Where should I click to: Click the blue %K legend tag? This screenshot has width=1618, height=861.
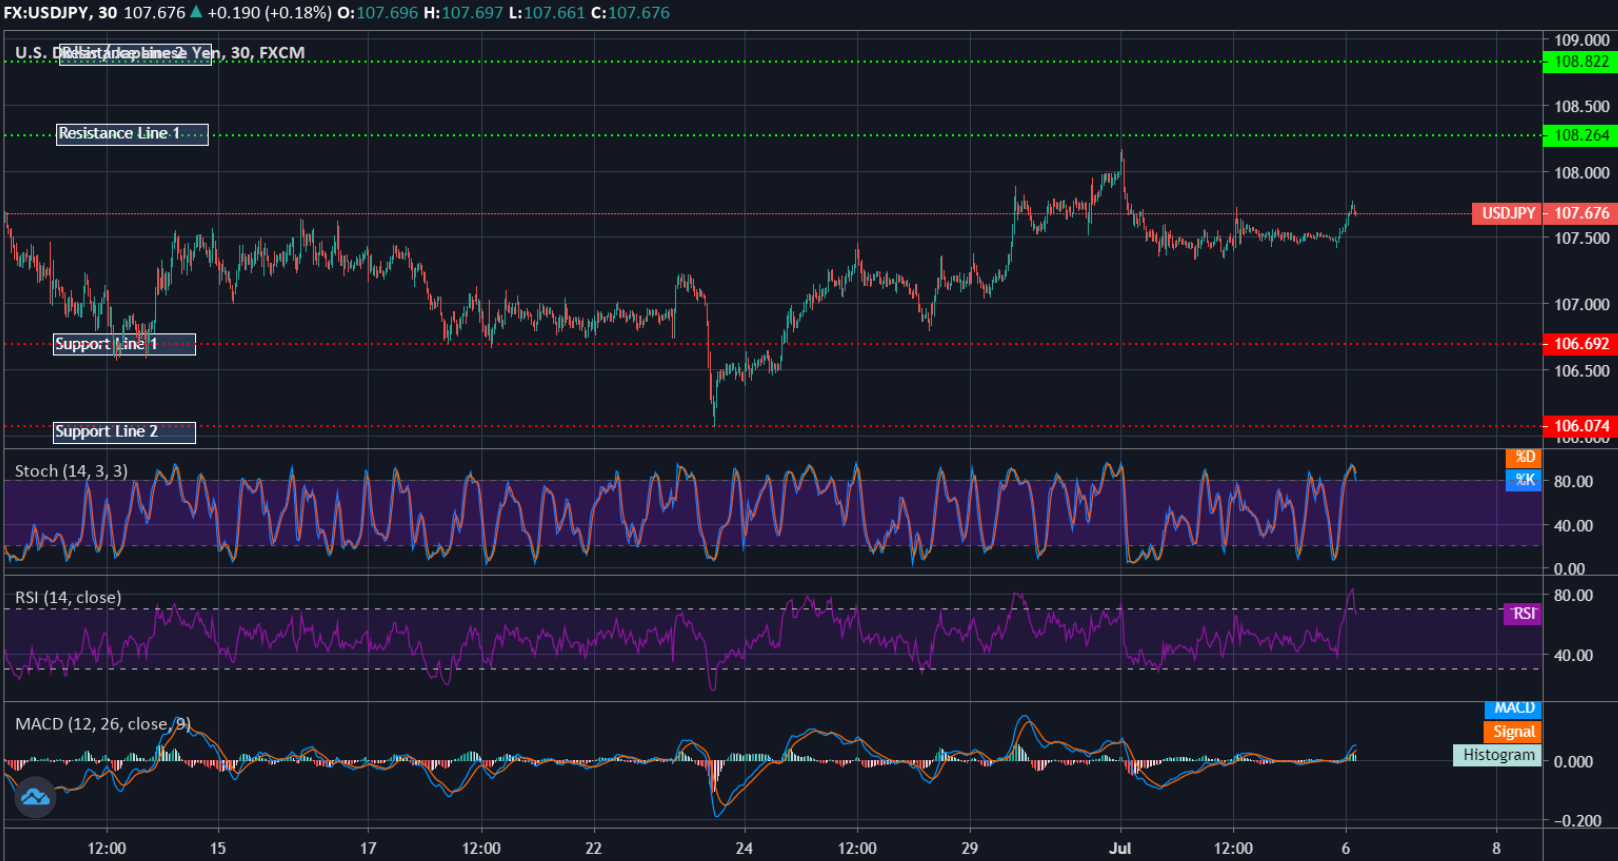tap(1524, 480)
